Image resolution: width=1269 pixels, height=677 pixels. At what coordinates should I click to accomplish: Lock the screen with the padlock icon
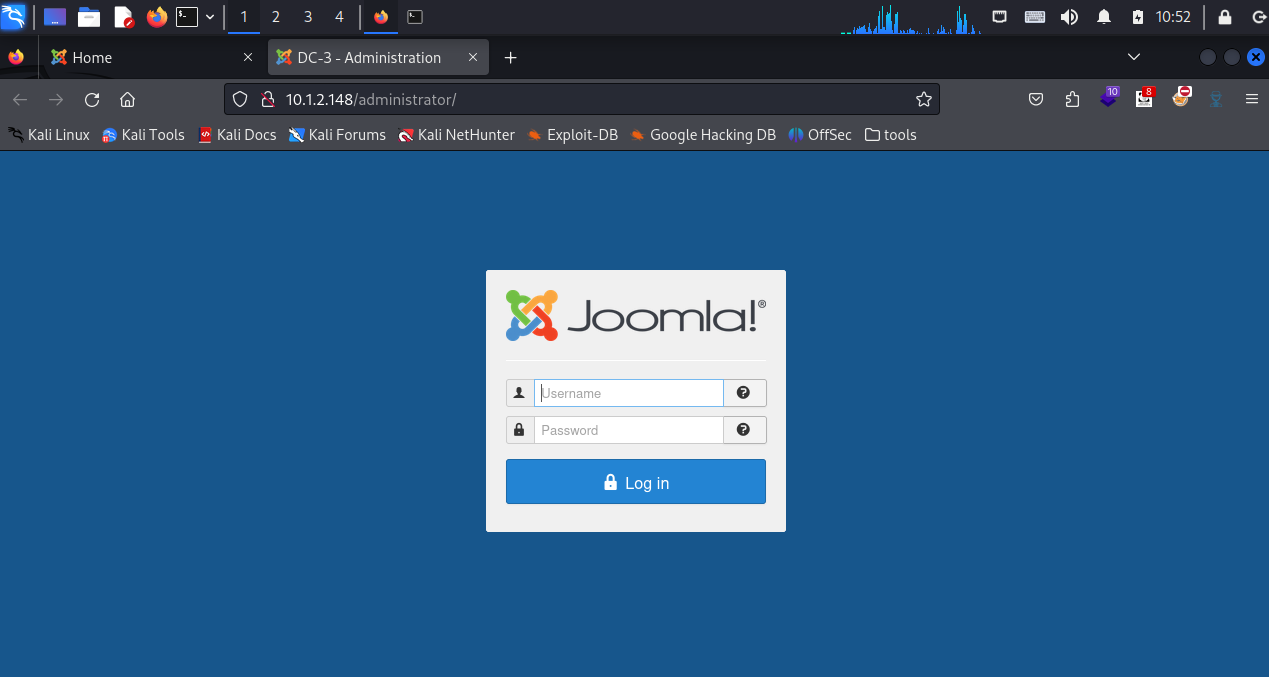pyautogui.click(x=1225, y=17)
